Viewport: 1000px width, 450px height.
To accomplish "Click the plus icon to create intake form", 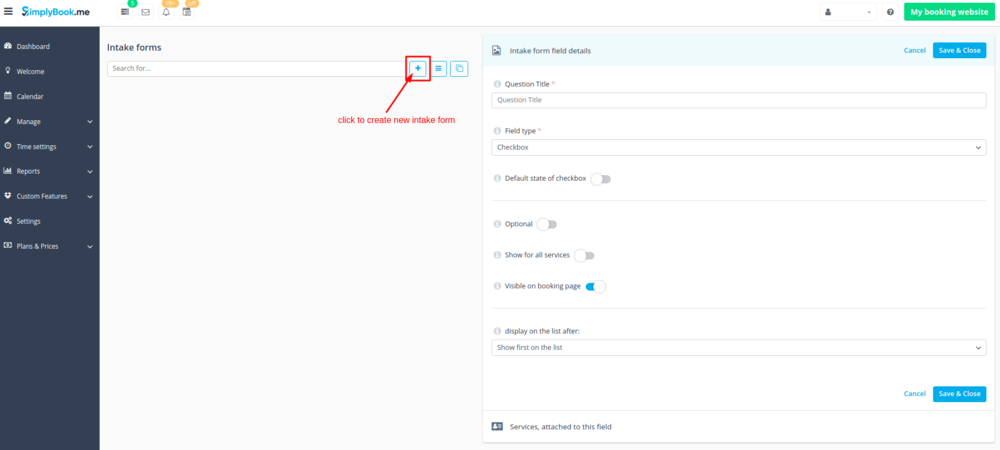I will tap(418, 69).
